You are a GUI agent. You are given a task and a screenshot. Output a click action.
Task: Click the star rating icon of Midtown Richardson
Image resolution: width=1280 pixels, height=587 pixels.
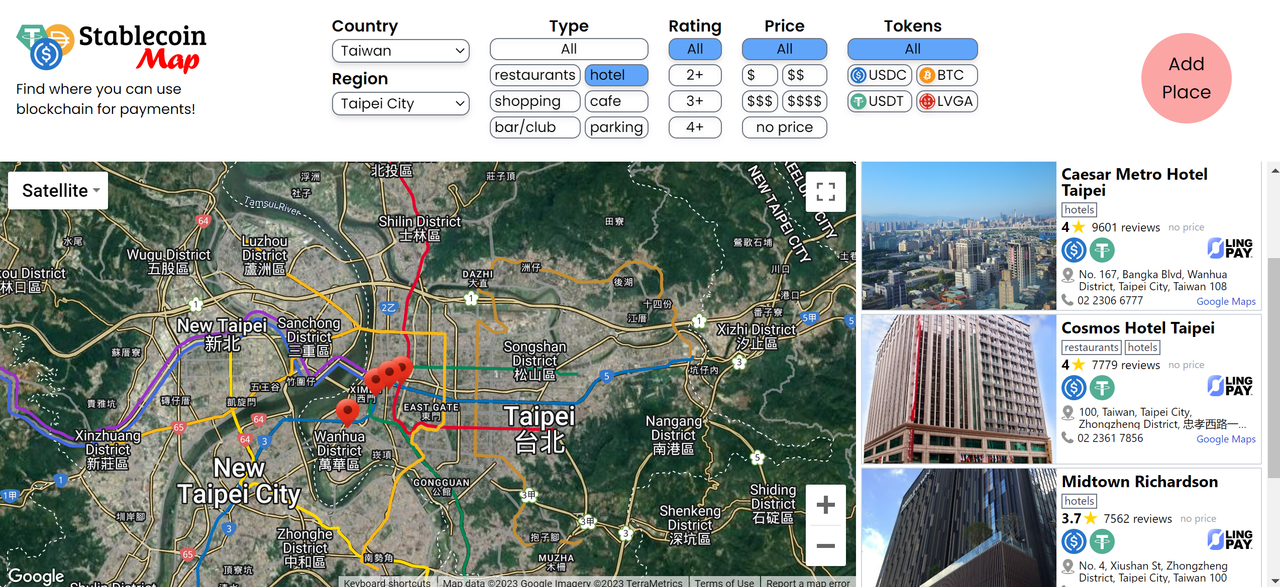1091,519
